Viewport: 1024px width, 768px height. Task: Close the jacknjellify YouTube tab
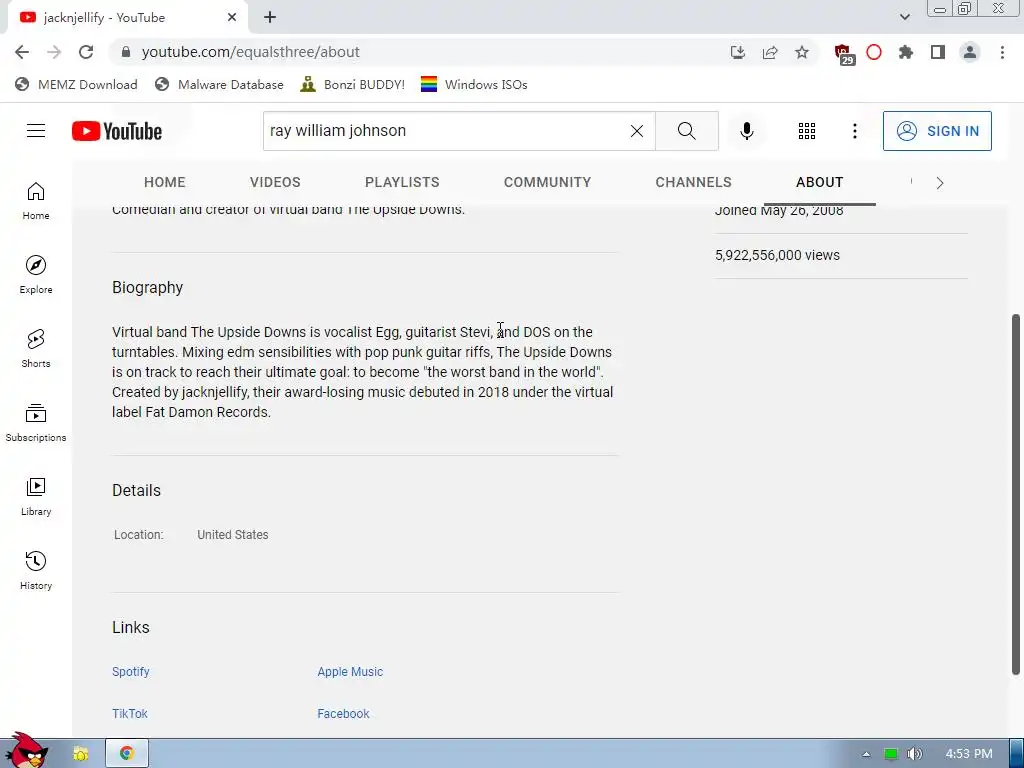point(232,18)
